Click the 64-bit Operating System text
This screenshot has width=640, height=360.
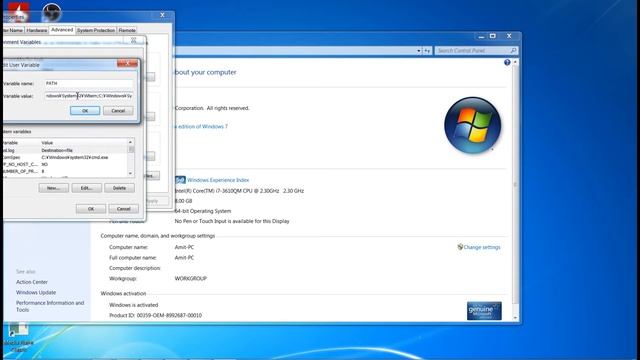(203, 211)
